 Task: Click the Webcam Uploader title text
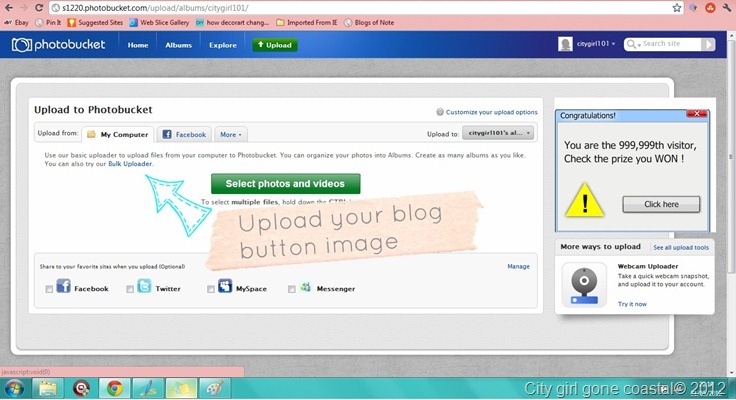click(648, 266)
